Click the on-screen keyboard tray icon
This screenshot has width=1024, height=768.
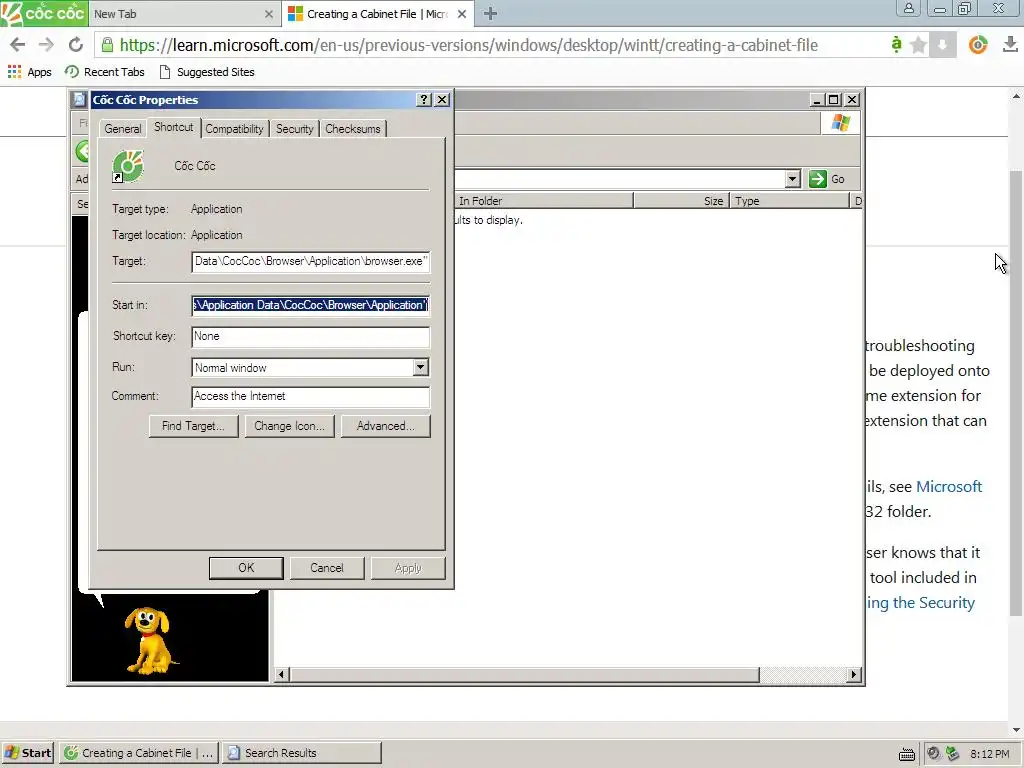pyautogui.click(x=906, y=754)
